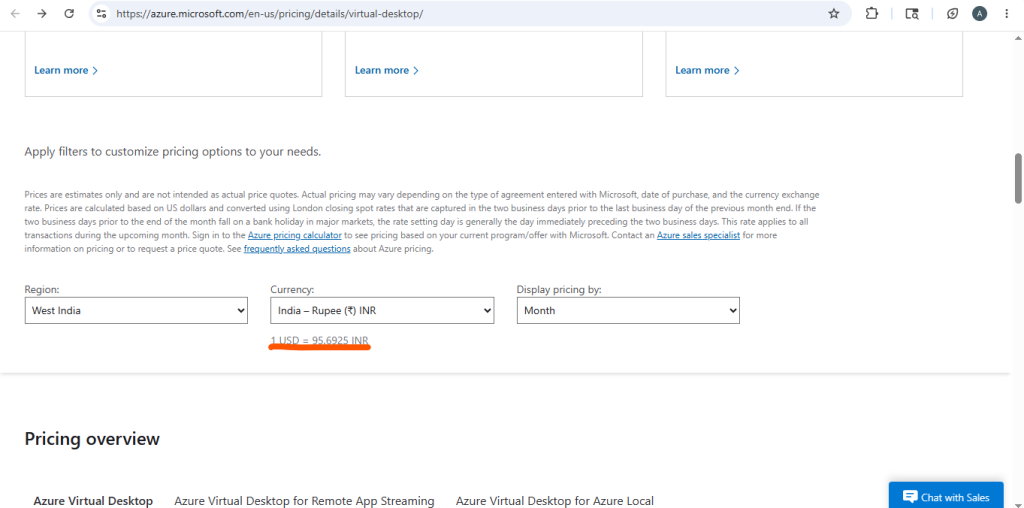Click the Currency: label
Viewport: 1024px width, 508px height.
point(292,289)
